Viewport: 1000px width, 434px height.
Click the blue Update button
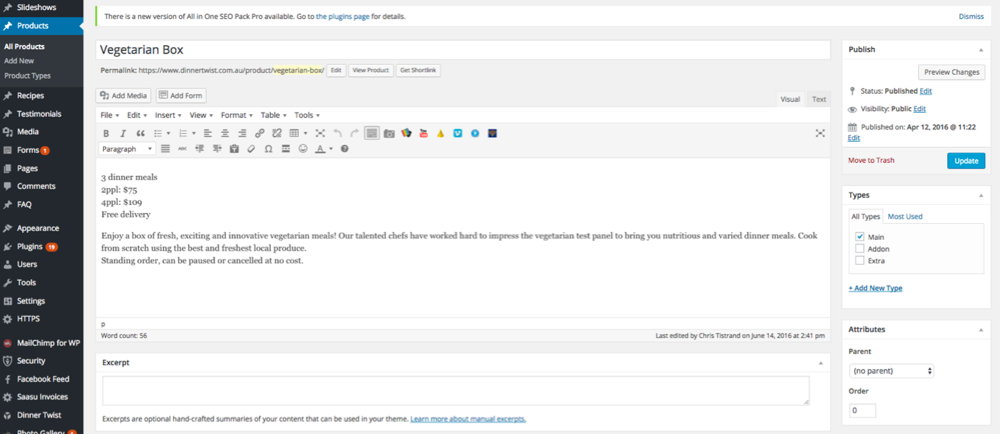tap(965, 161)
